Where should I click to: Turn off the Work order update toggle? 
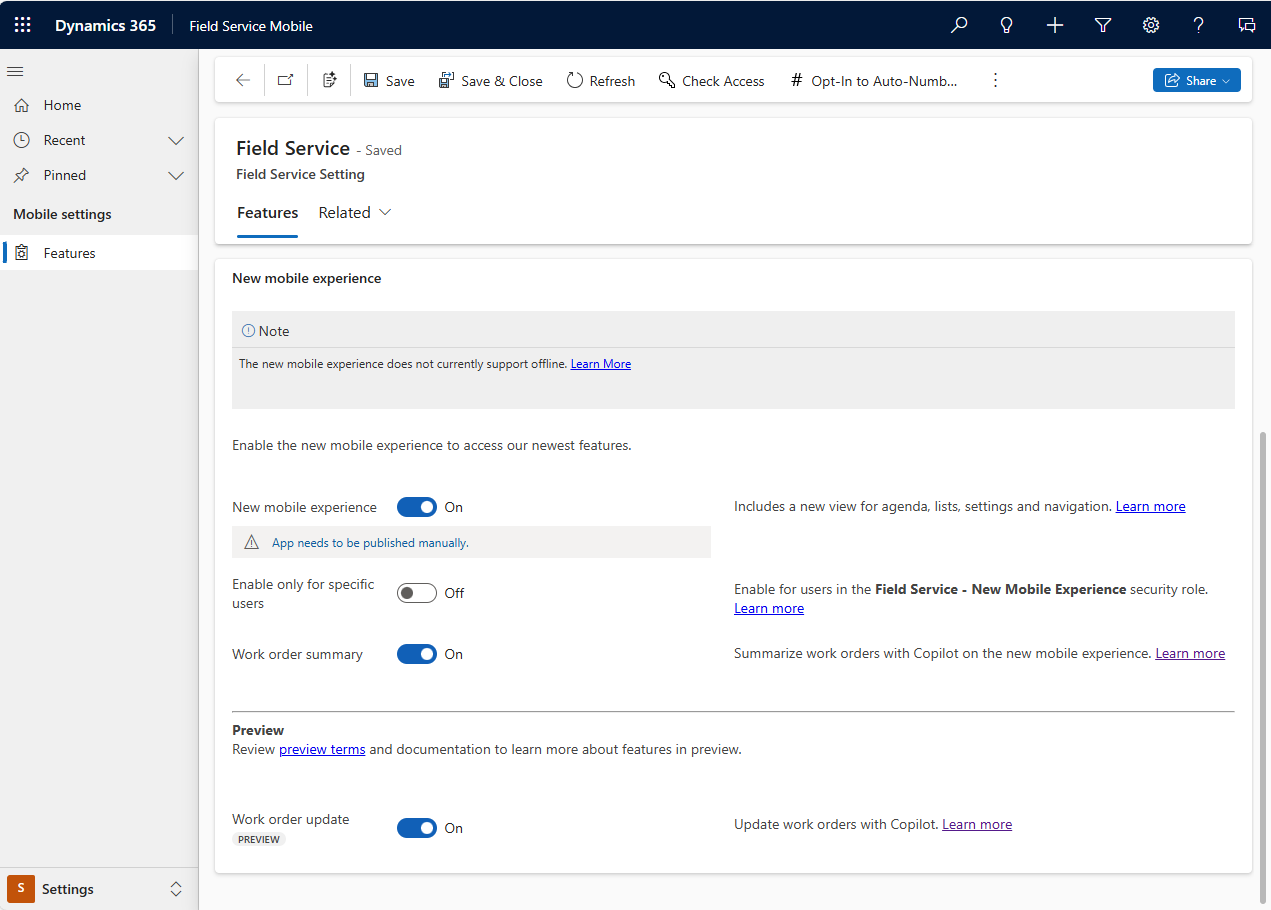[x=417, y=828]
